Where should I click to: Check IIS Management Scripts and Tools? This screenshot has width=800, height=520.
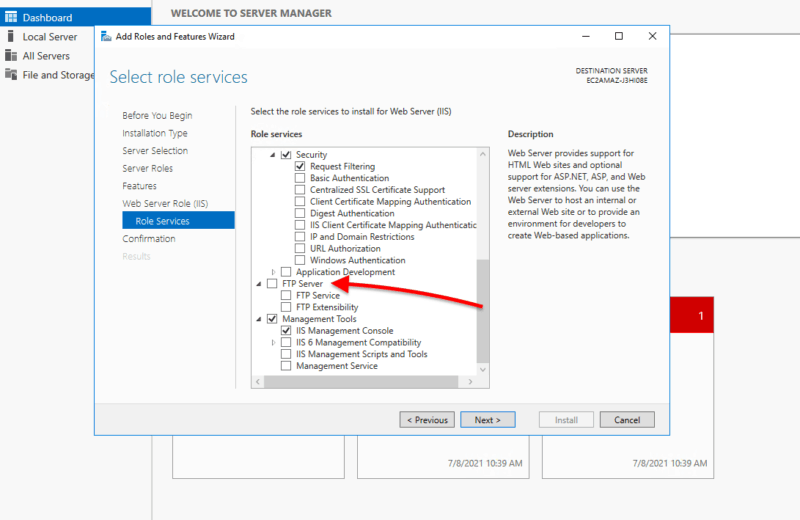[x=286, y=354]
